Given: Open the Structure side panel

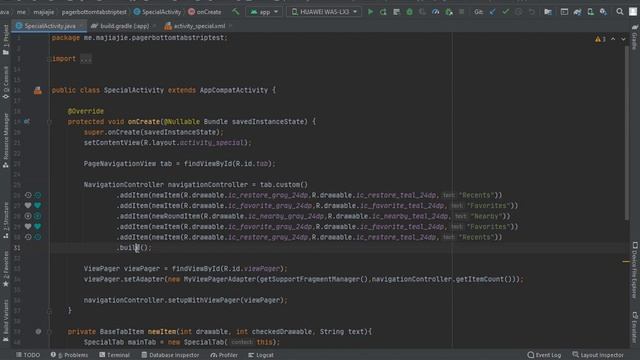Looking at the screenshot, I should click(6, 220).
